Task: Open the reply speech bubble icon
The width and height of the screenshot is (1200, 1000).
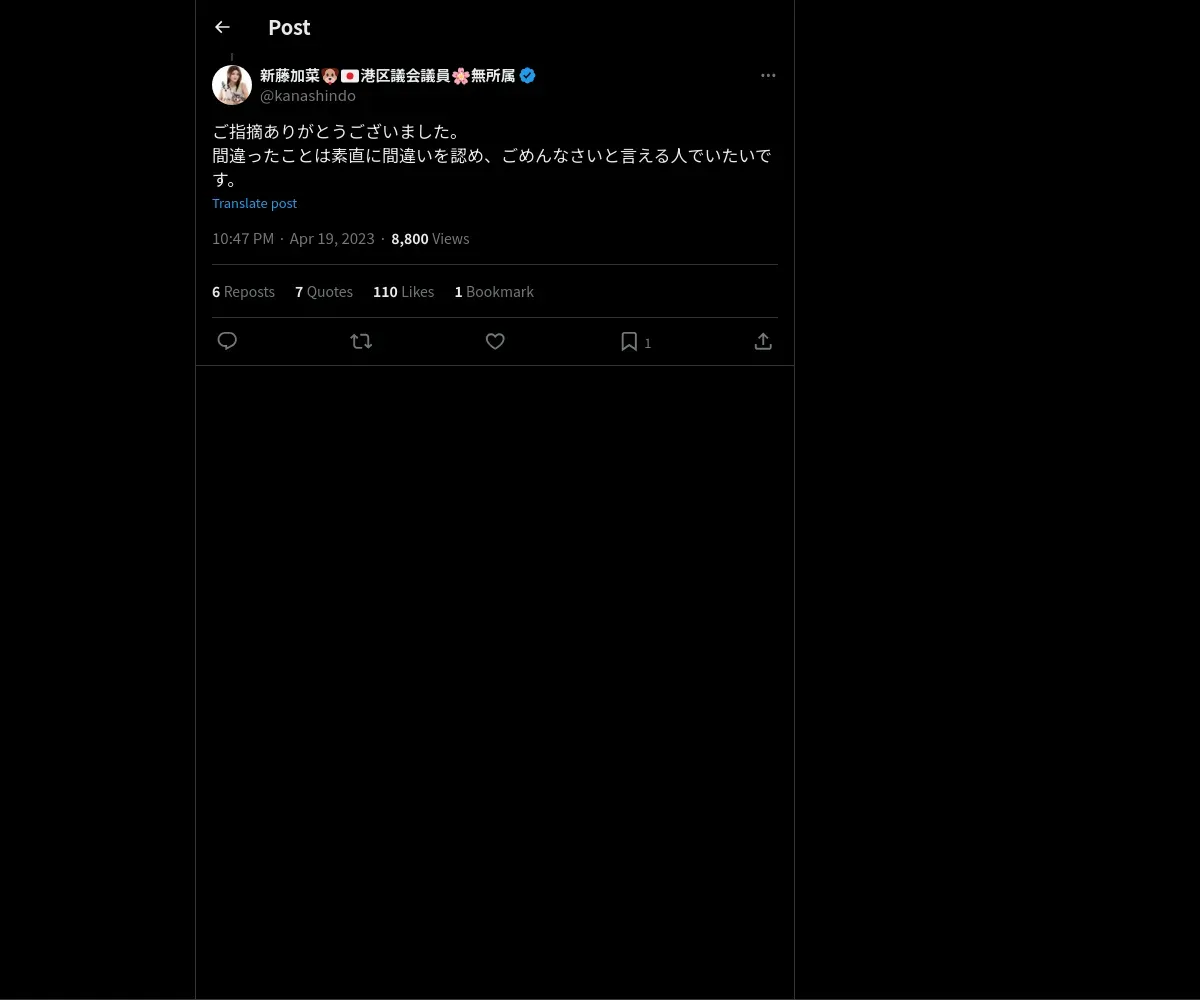Action: (227, 341)
